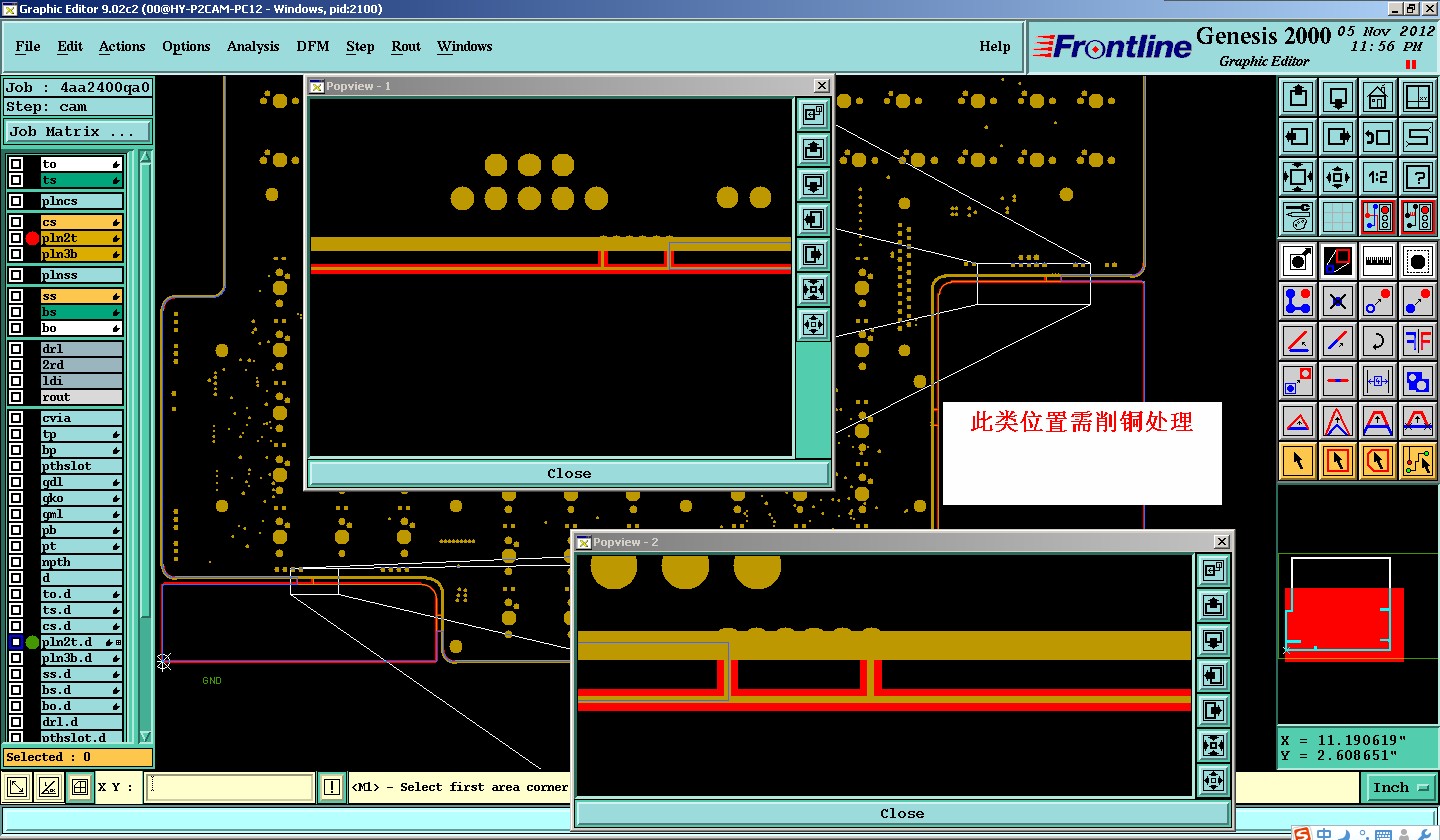The image size is (1440, 840).
Task: Select the plain arrow selection tool
Action: (1298, 461)
